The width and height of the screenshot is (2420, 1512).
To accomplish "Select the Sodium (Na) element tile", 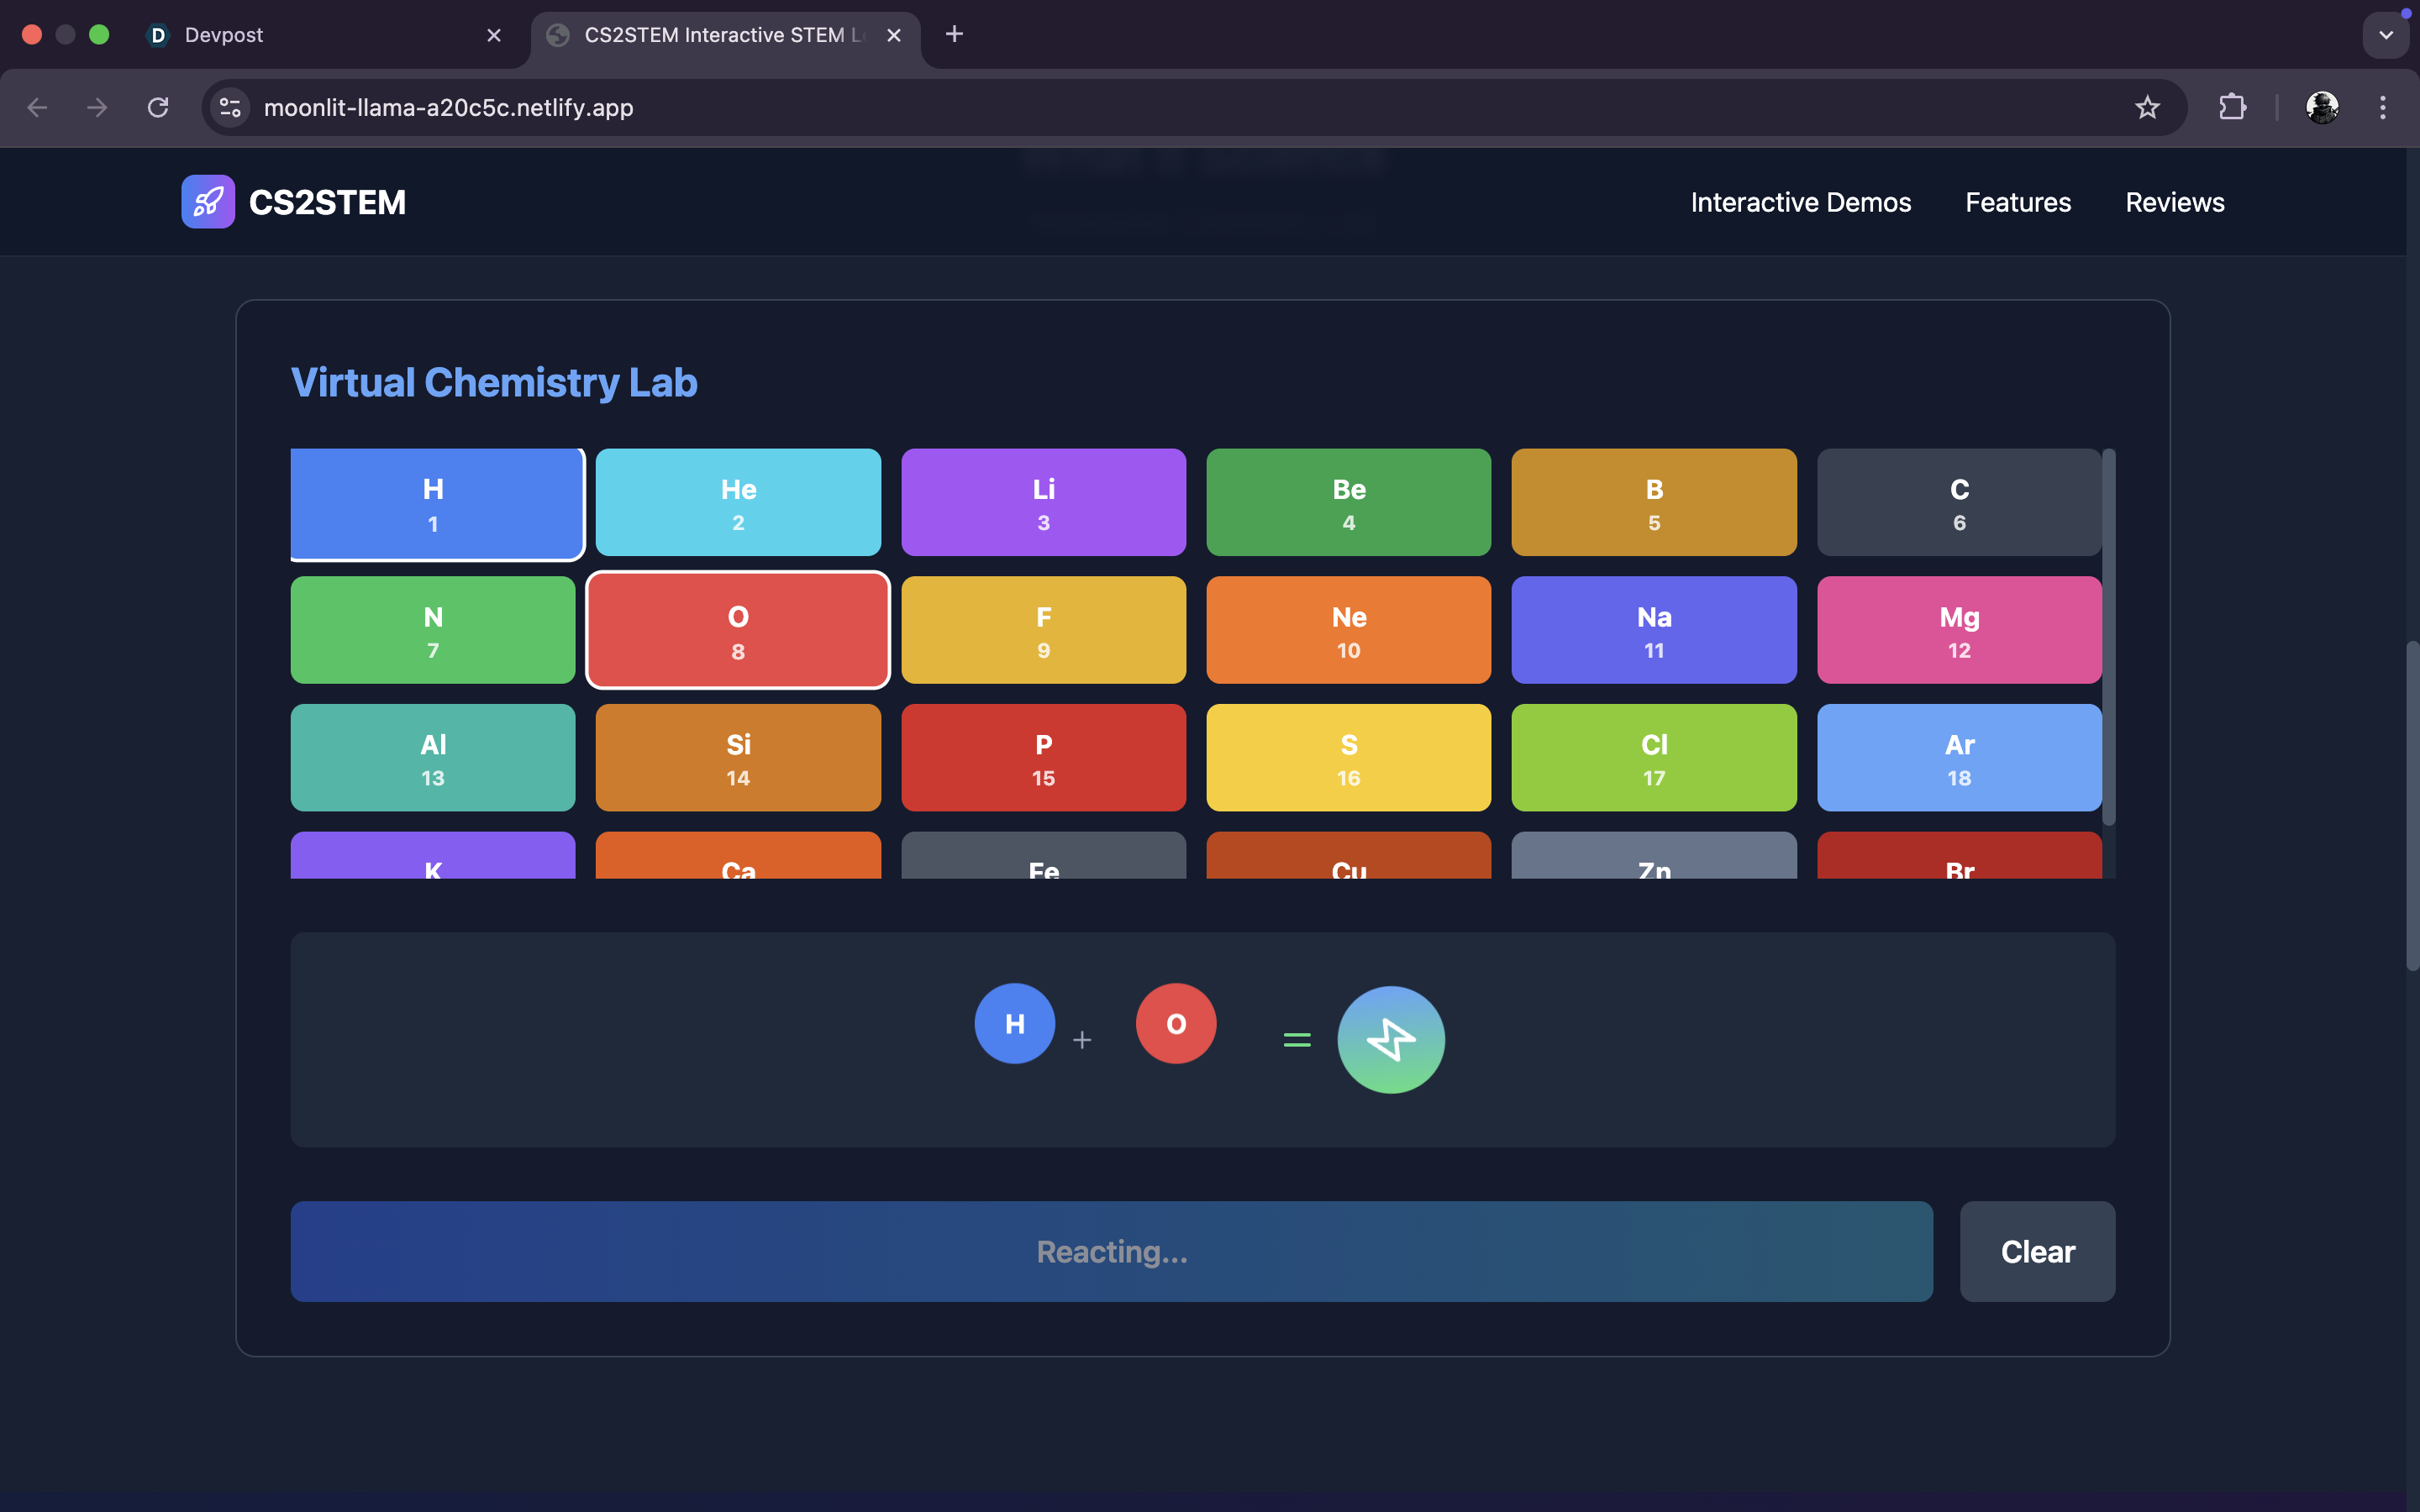I will point(1653,630).
